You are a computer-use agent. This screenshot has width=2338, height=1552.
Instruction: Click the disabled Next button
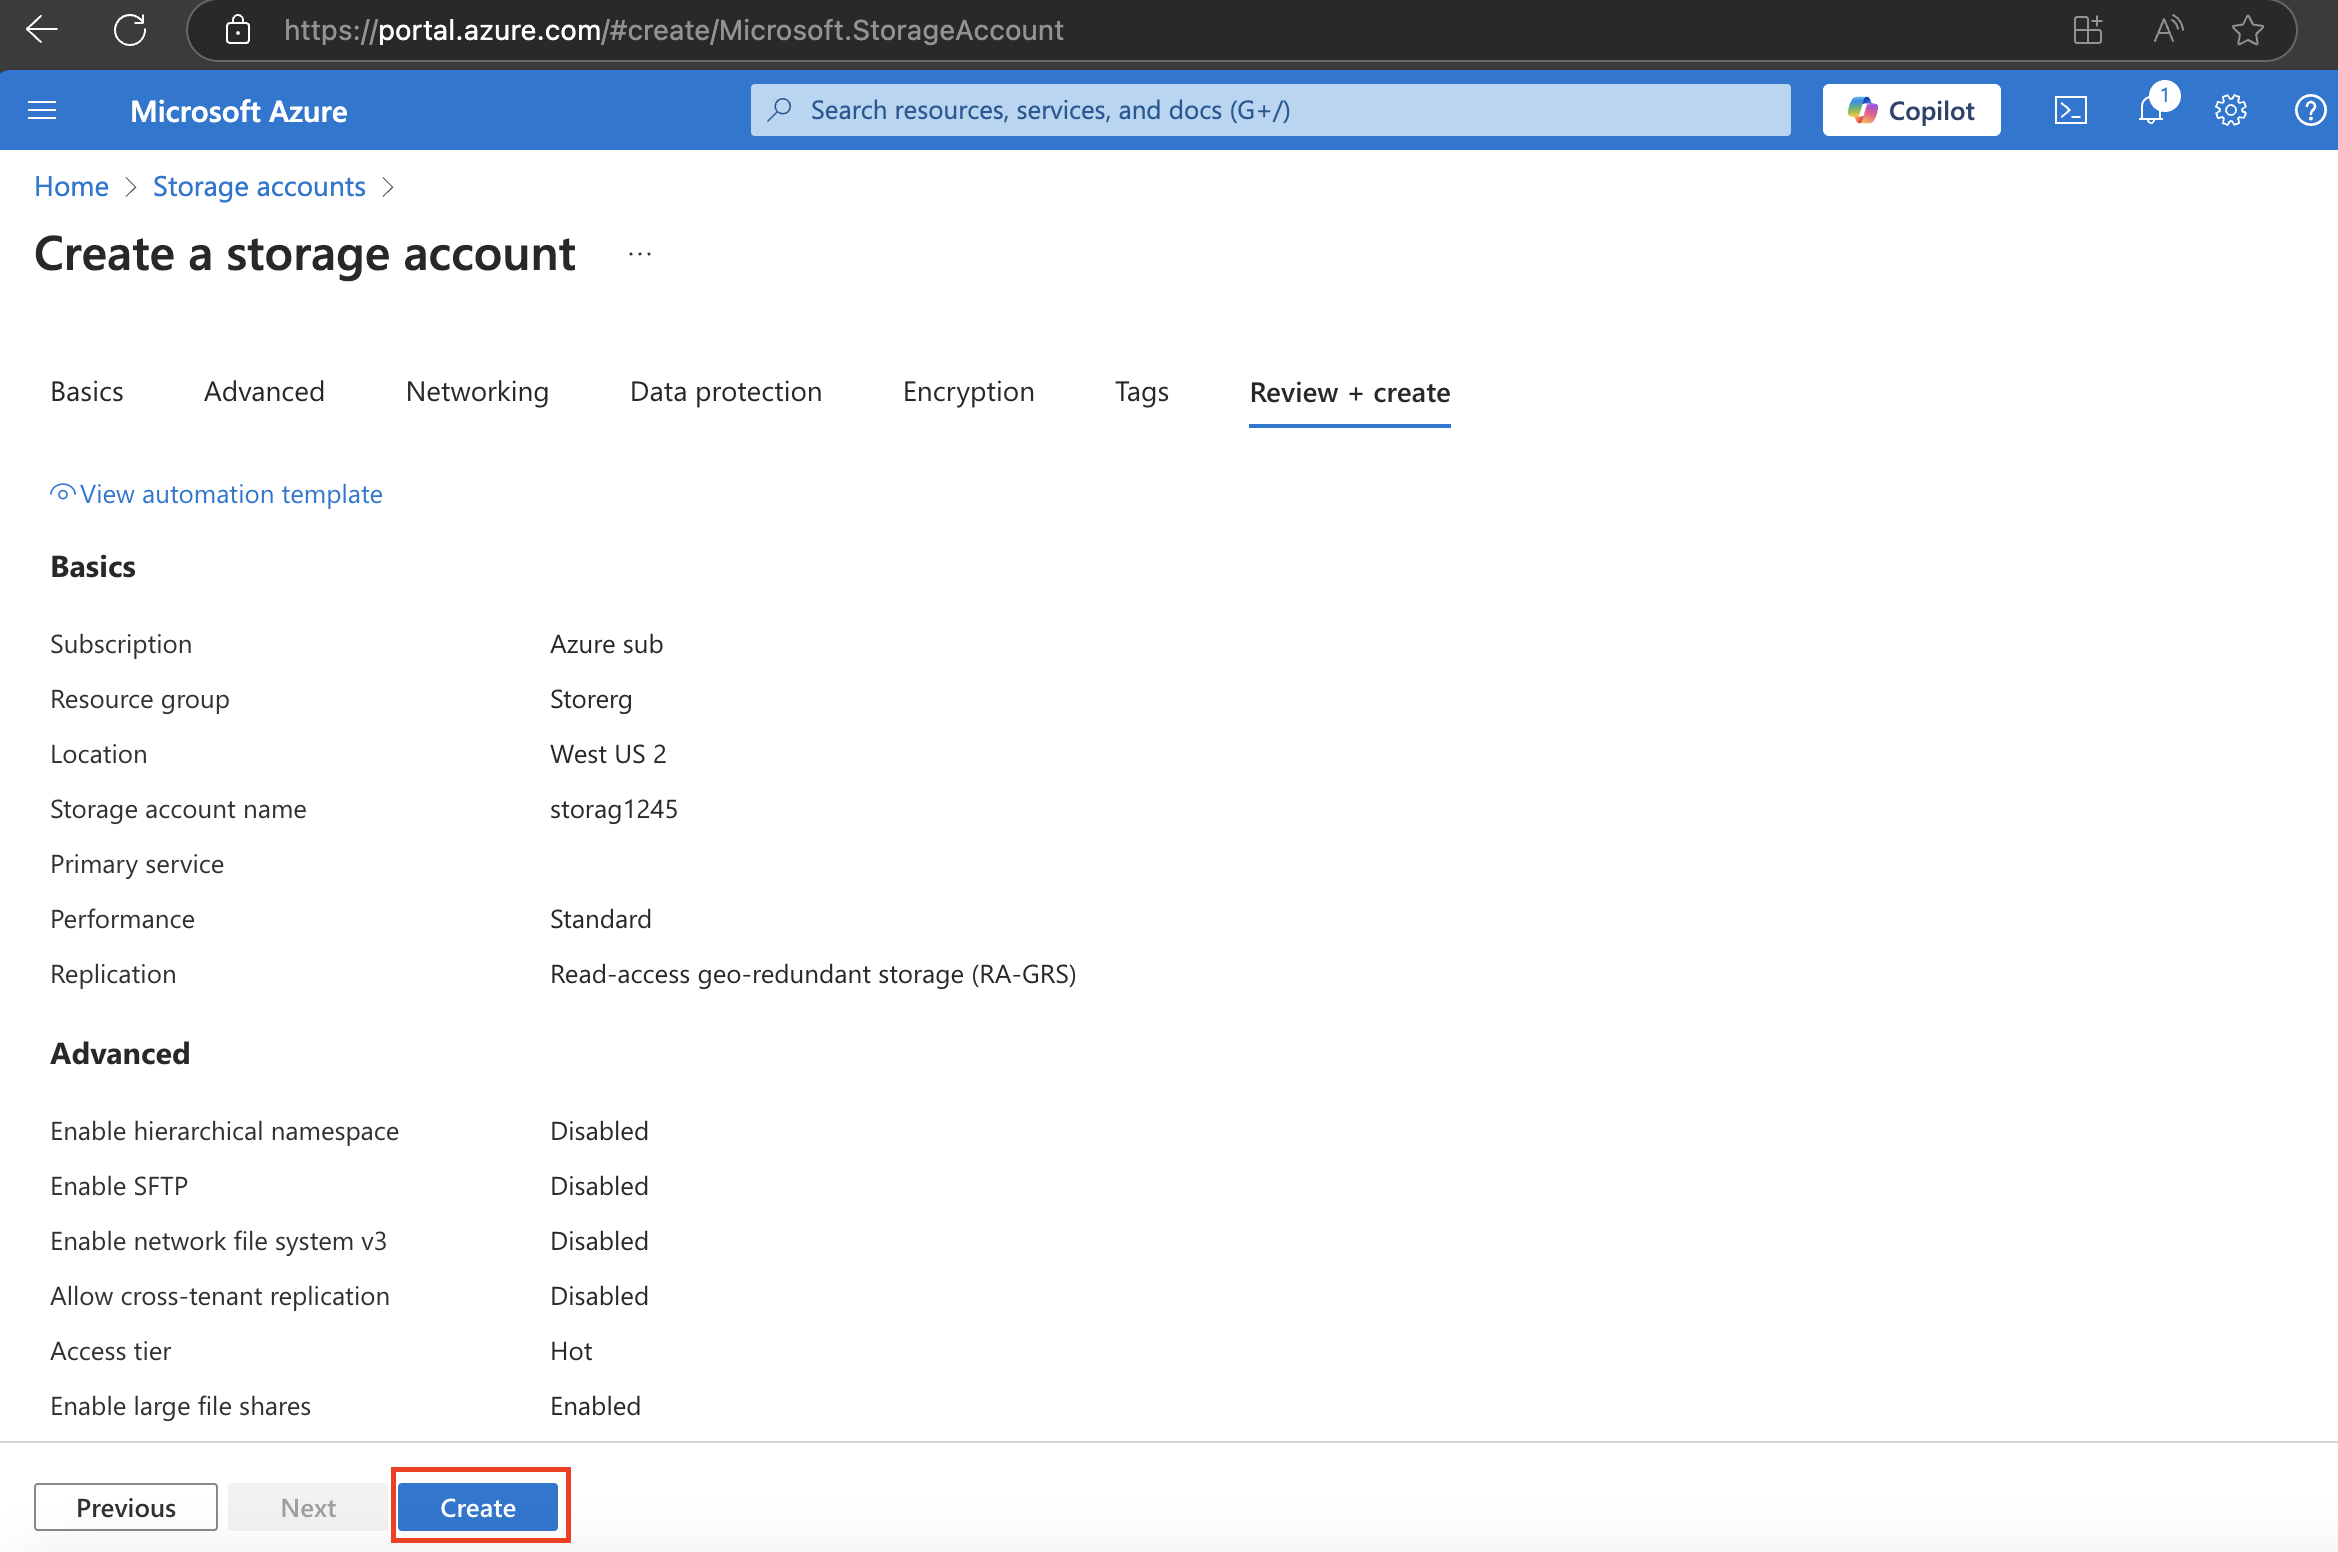tap(308, 1507)
